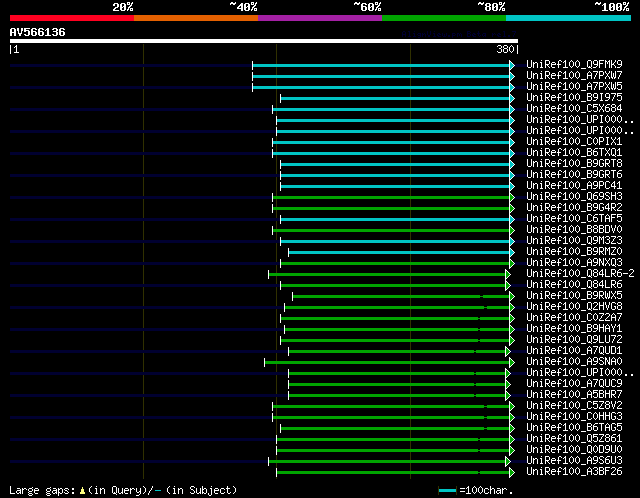
Task: Click the orange ~40% identity legend segment
Action: pos(196,18)
